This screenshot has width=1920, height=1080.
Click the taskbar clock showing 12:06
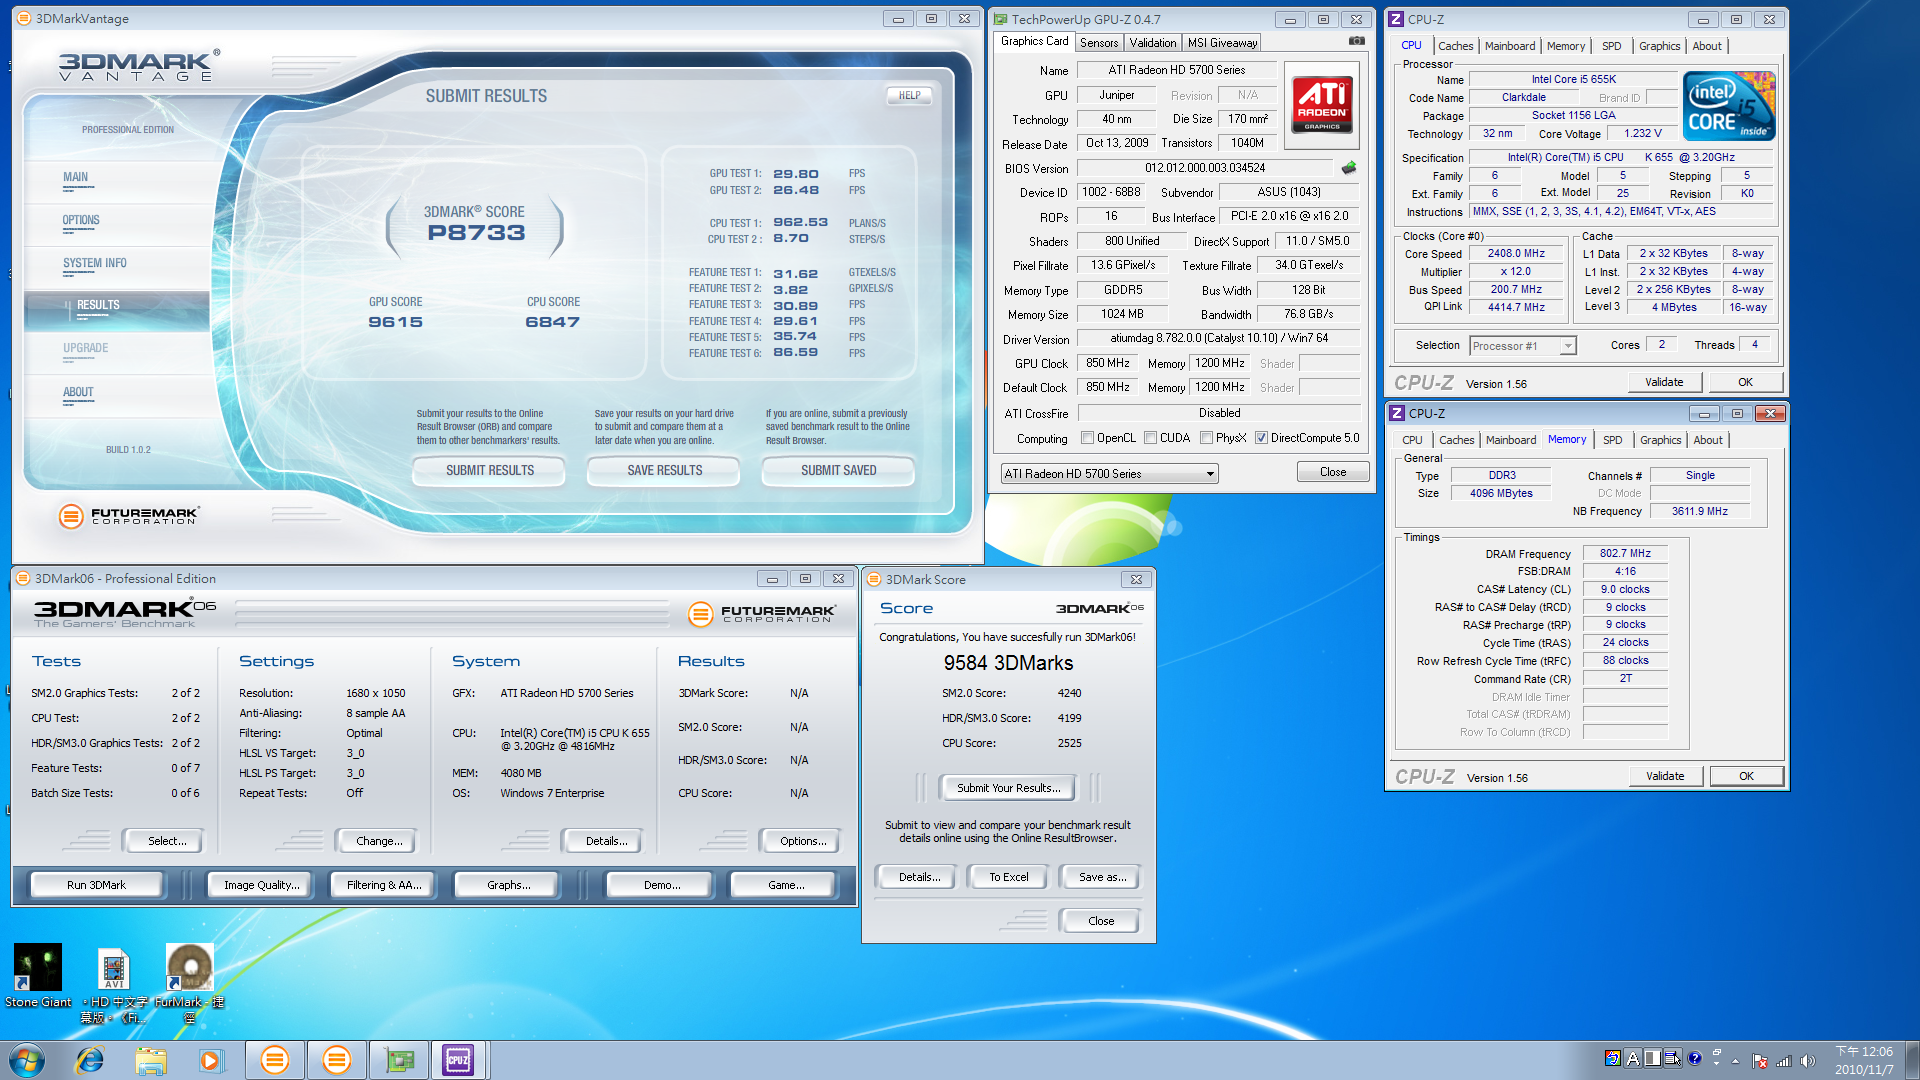[x=1864, y=1060]
